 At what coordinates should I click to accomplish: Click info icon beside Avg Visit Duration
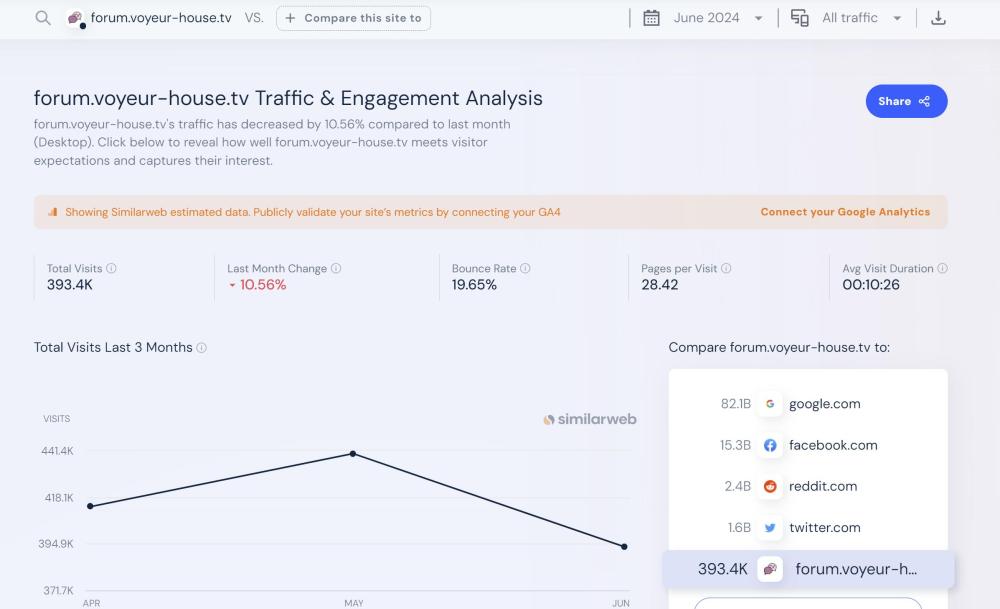click(943, 269)
